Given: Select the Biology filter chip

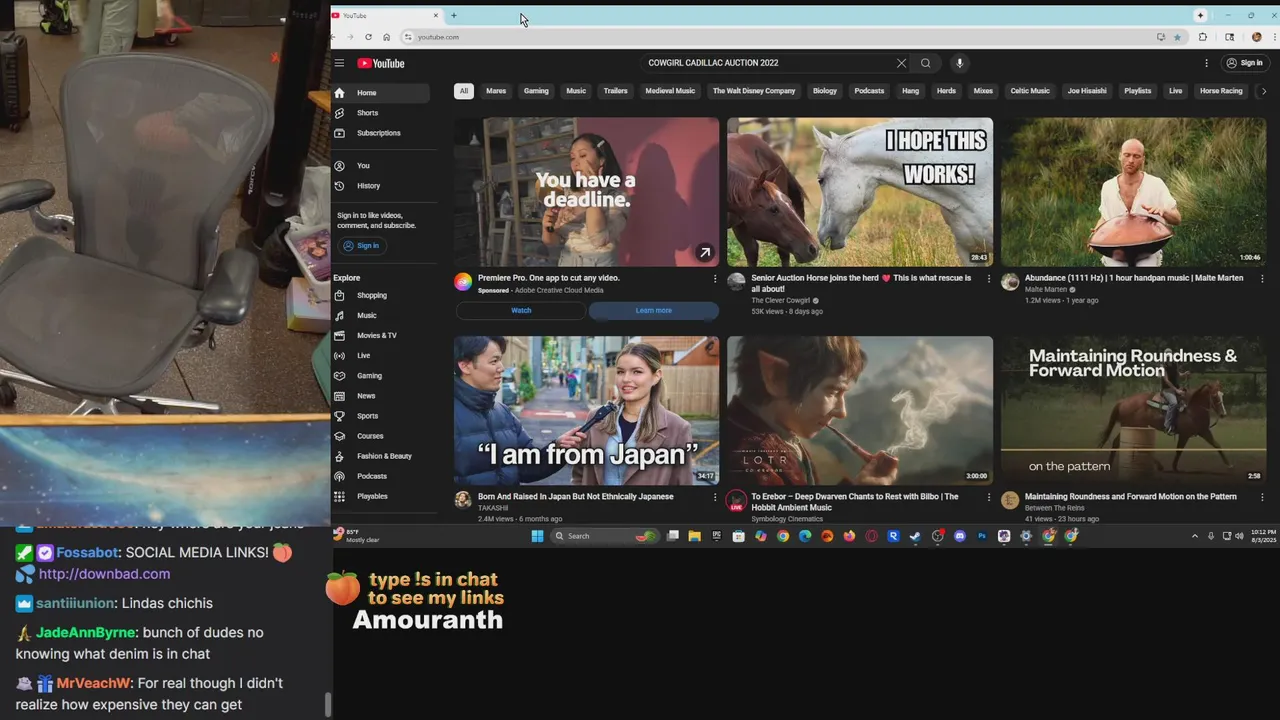Looking at the screenshot, I should tap(825, 91).
